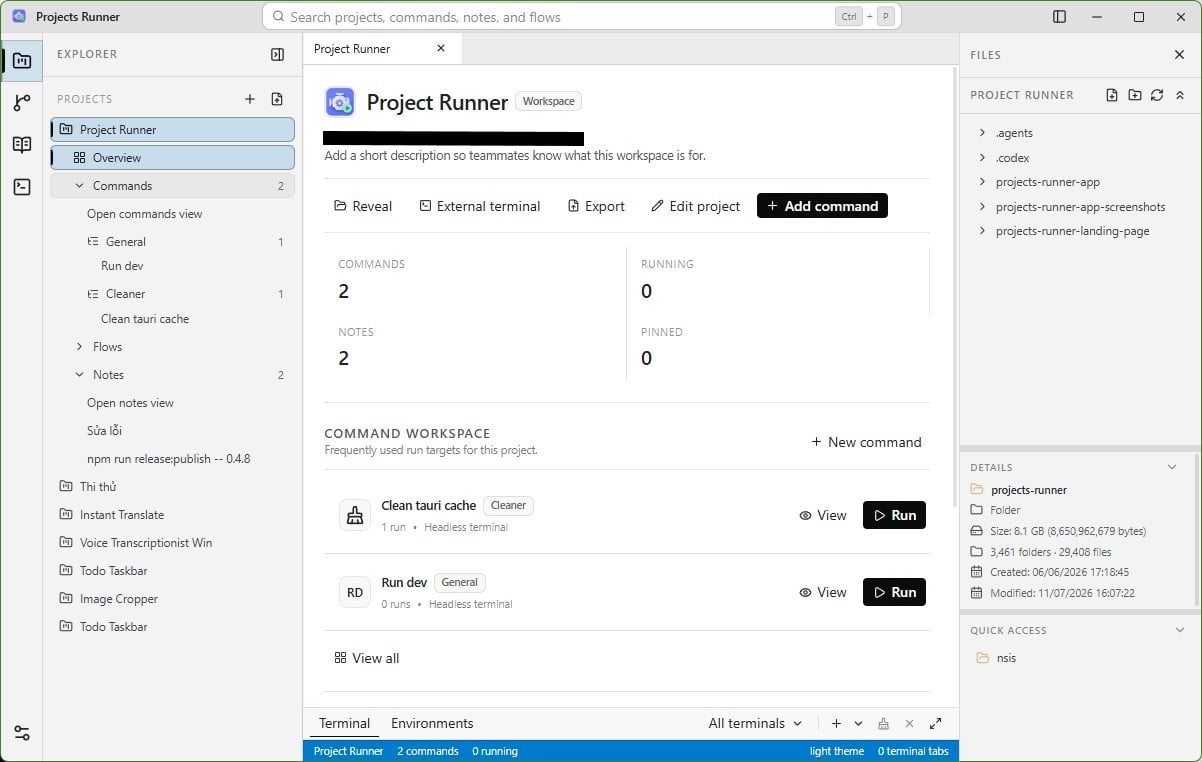Viewport: 1202px width, 762px height.
Task: Open new terminal options dropdown arrow
Action: point(860,724)
